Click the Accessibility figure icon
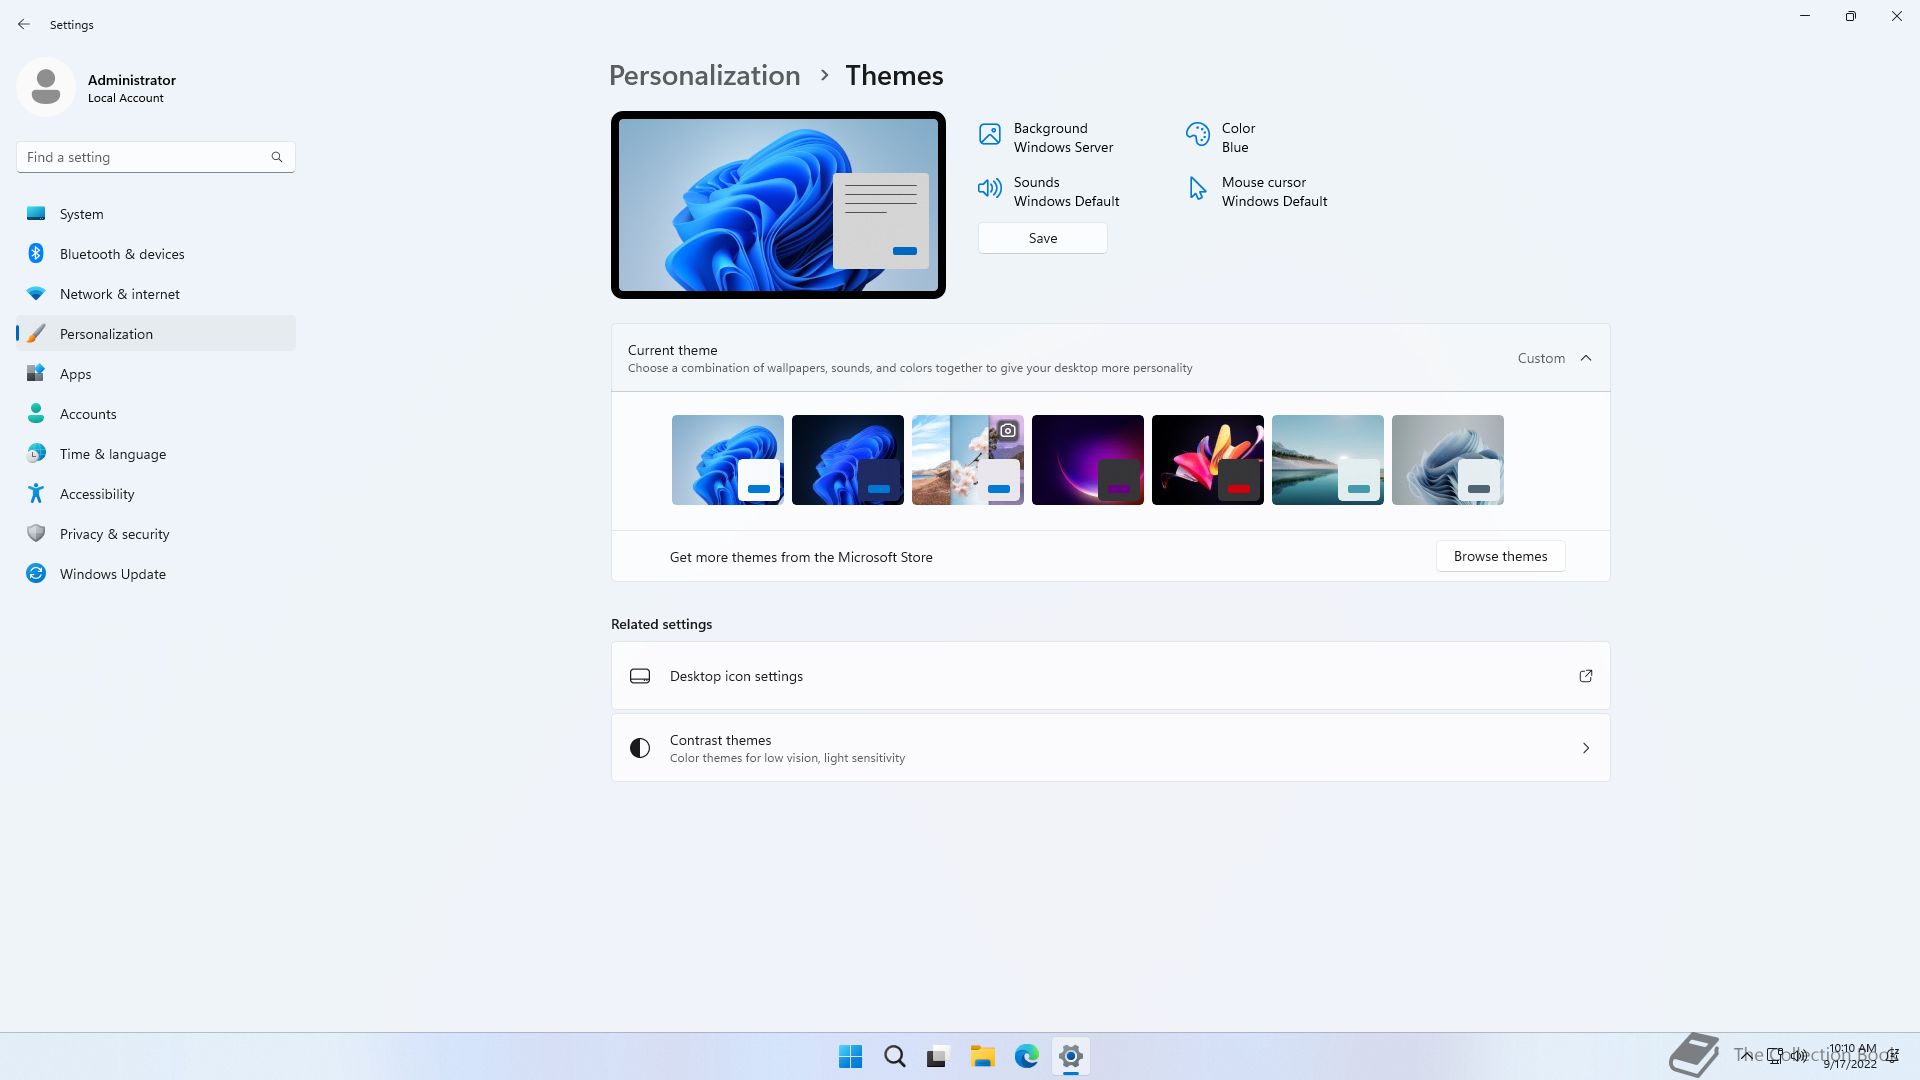This screenshot has height=1080, width=1920. tap(36, 493)
